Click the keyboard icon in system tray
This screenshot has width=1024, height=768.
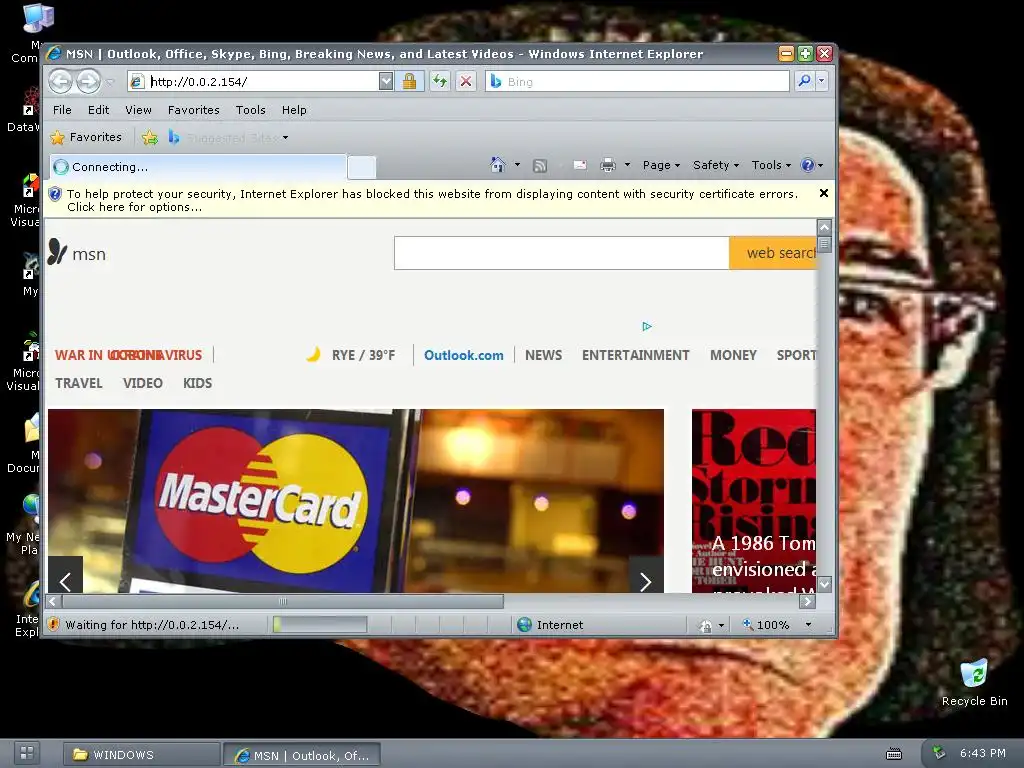pos(894,754)
